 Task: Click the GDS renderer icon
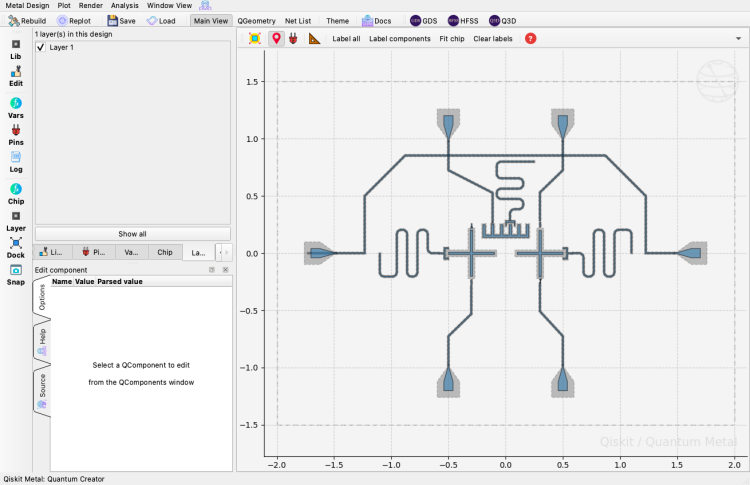pos(415,21)
